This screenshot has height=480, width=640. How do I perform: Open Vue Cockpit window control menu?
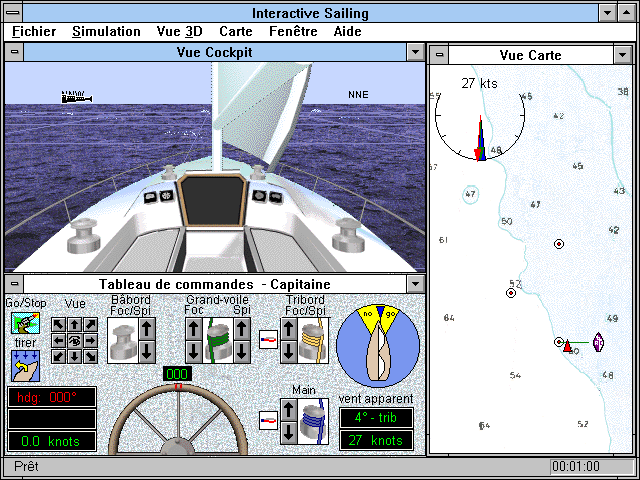pos(14,52)
